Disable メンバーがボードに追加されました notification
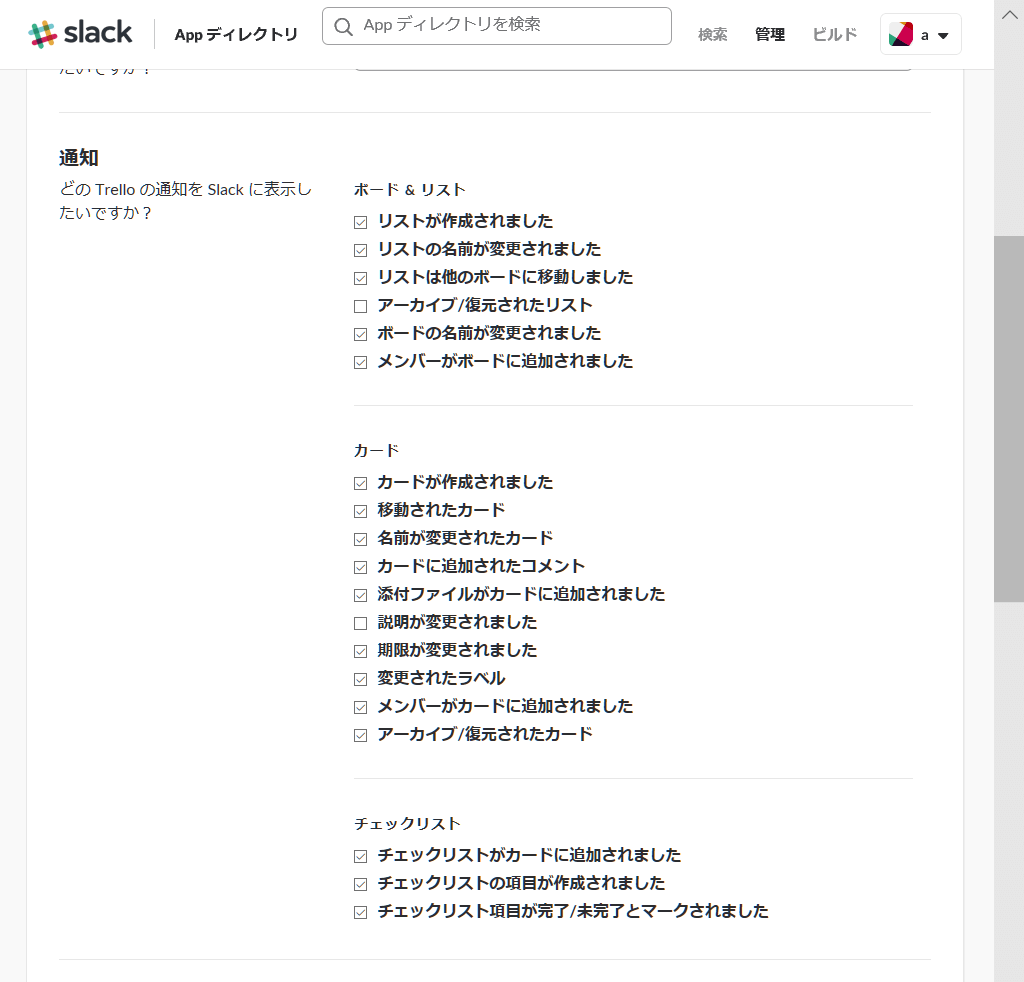Viewport: 1024px width, 982px height. pos(361,362)
